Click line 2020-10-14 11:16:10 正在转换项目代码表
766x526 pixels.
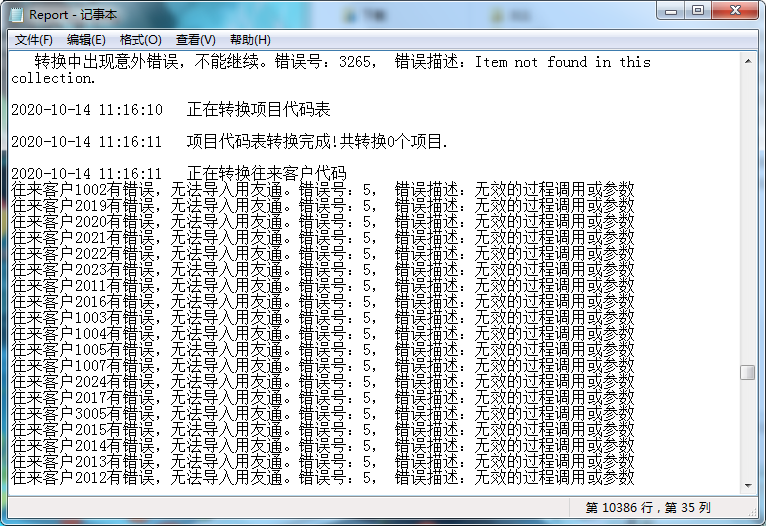coord(171,109)
